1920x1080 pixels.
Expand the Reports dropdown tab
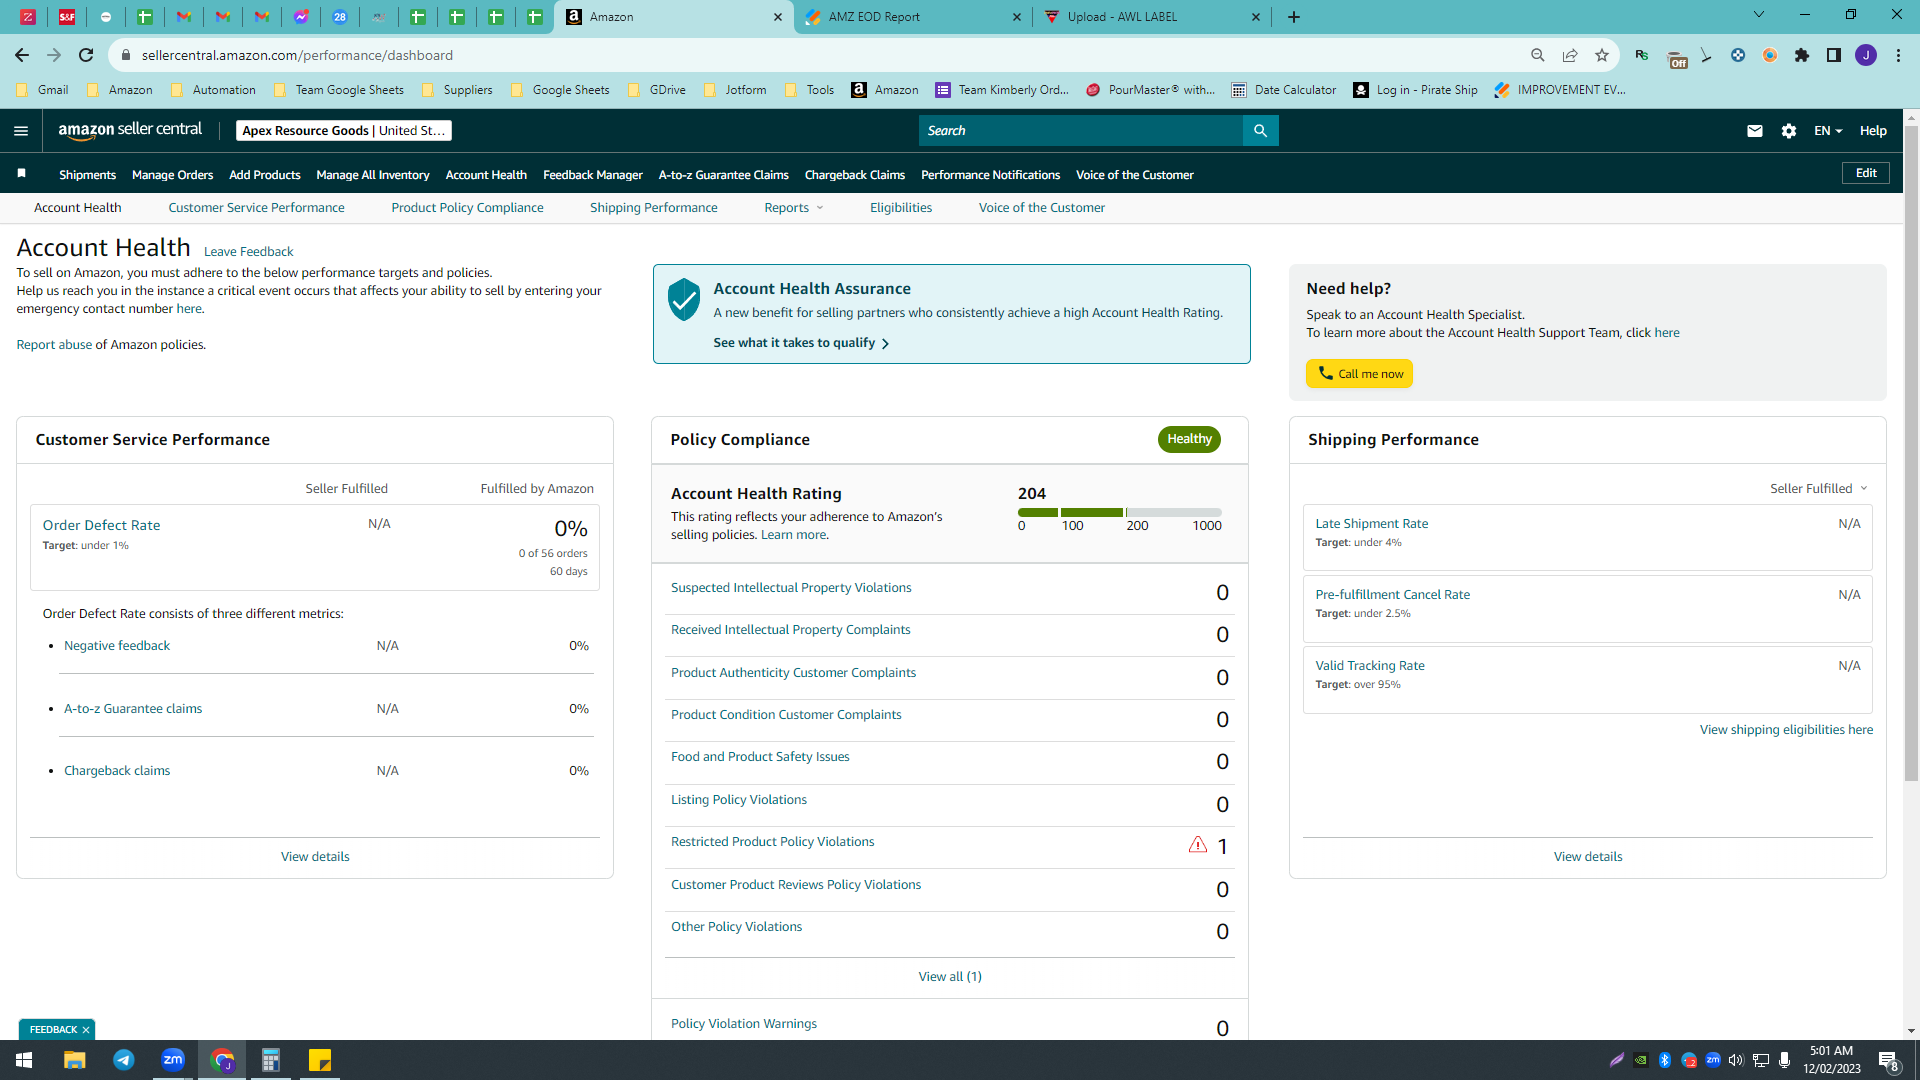pyautogui.click(x=794, y=208)
